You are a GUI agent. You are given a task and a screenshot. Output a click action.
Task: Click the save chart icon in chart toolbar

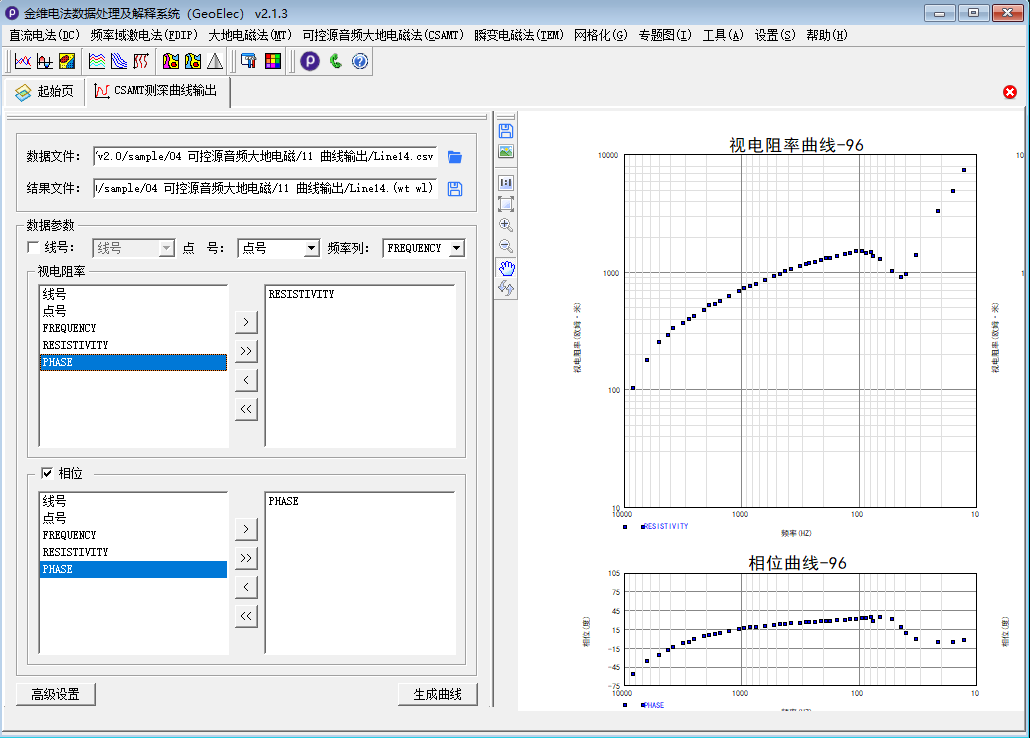pyautogui.click(x=506, y=131)
